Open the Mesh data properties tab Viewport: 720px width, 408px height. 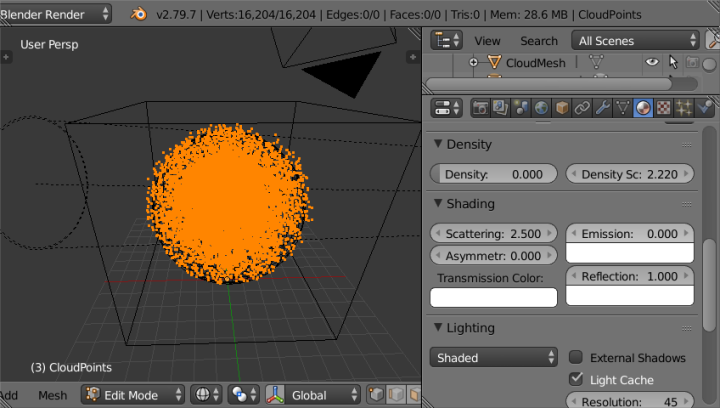click(624, 108)
